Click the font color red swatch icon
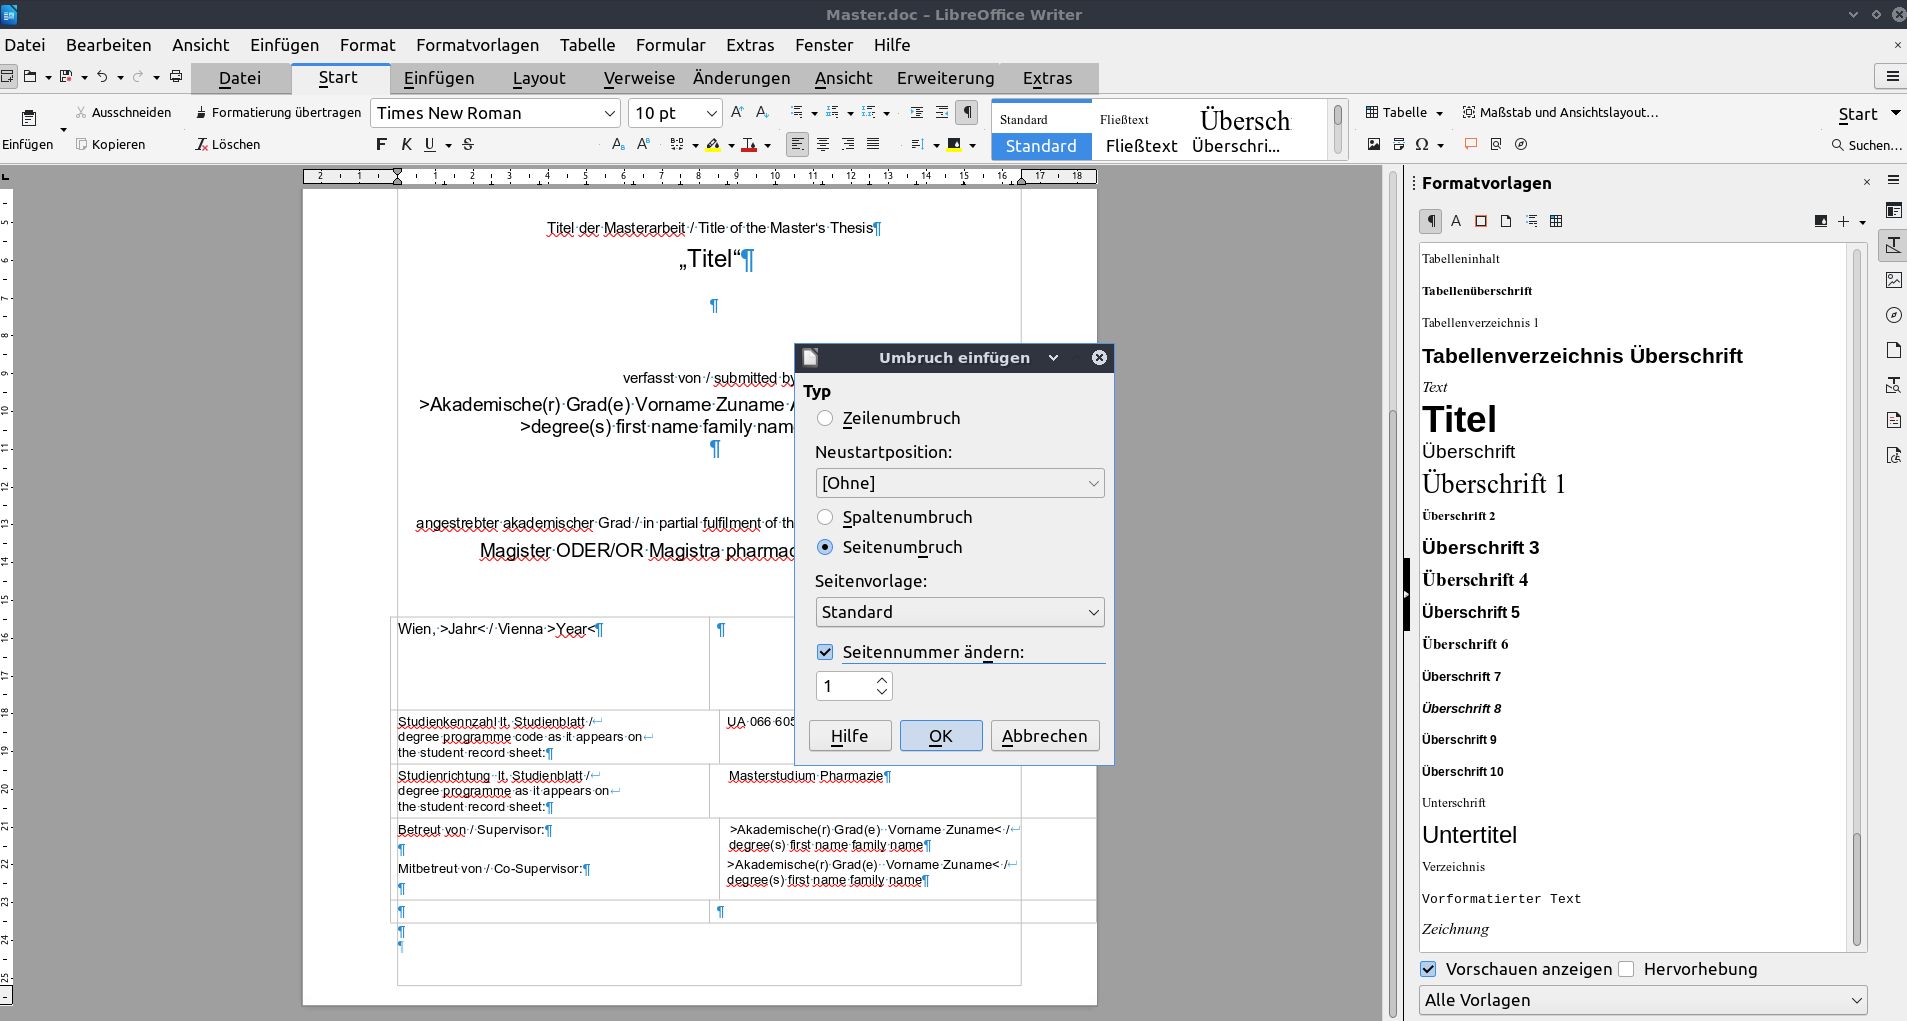The image size is (1907, 1021). coord(749,145)
